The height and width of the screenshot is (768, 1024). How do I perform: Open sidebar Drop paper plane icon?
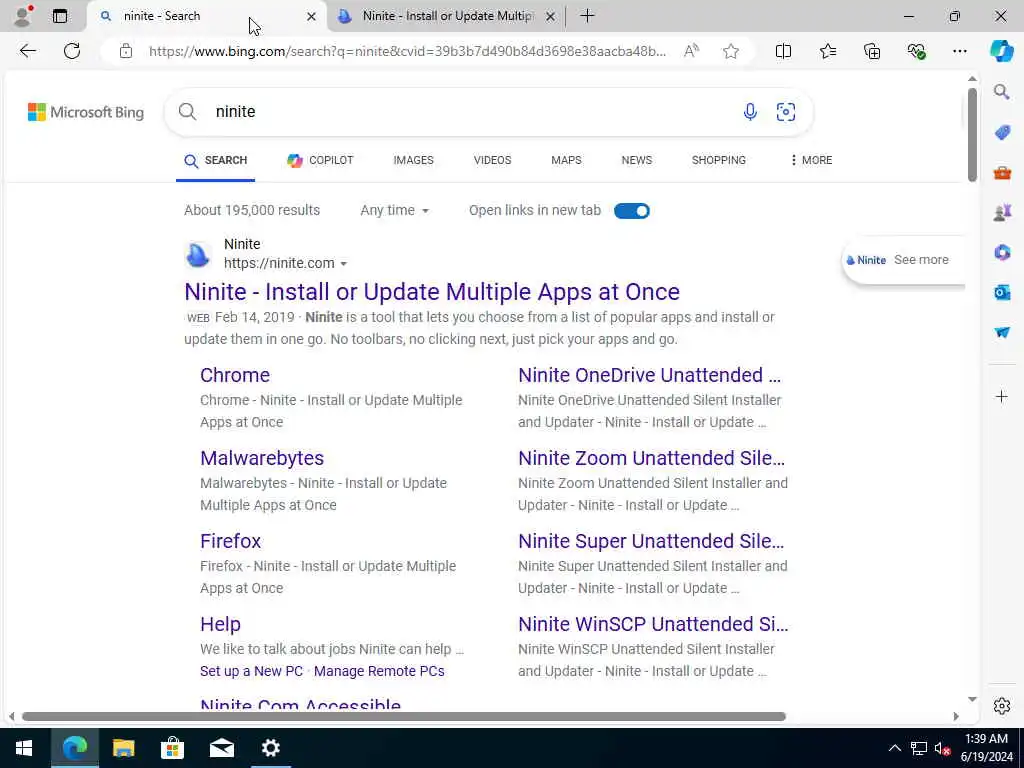click(x=1002, y=332)
